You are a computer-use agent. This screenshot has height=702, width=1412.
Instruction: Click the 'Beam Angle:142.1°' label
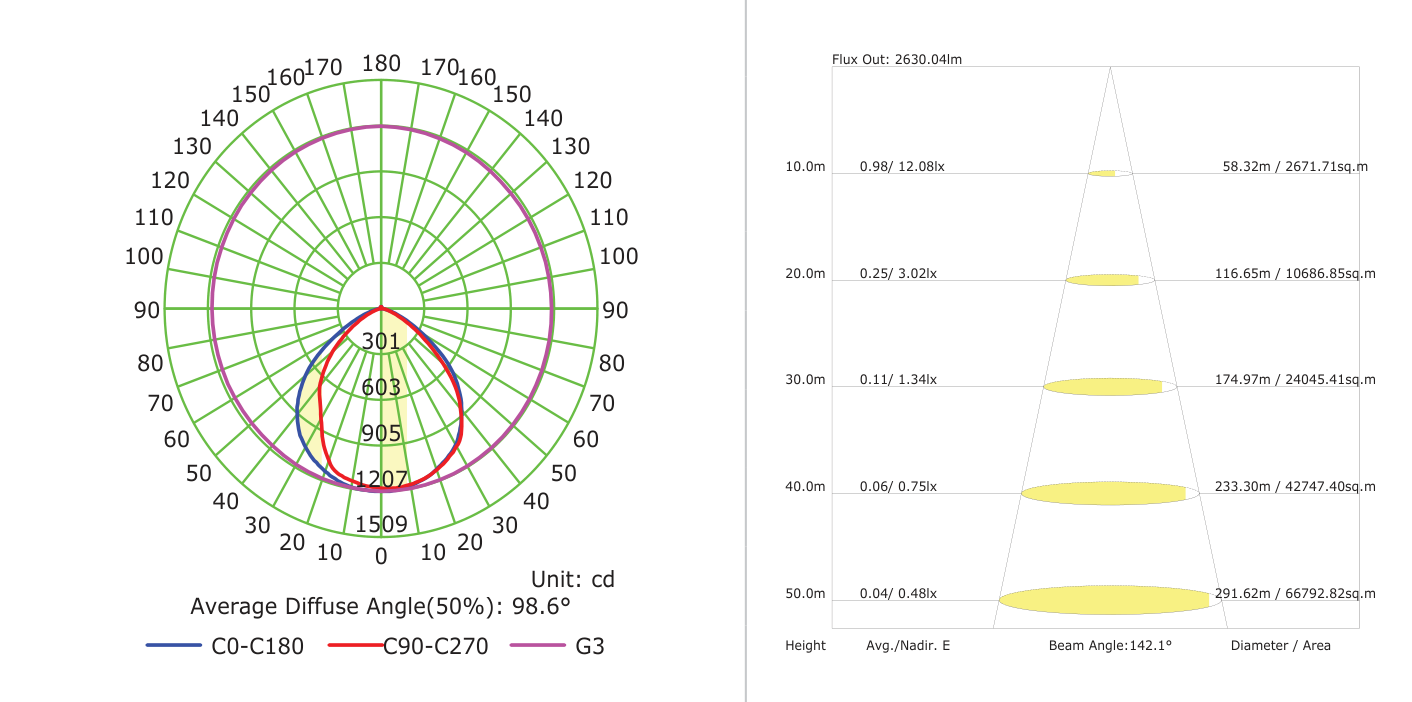click(1110, 646)
